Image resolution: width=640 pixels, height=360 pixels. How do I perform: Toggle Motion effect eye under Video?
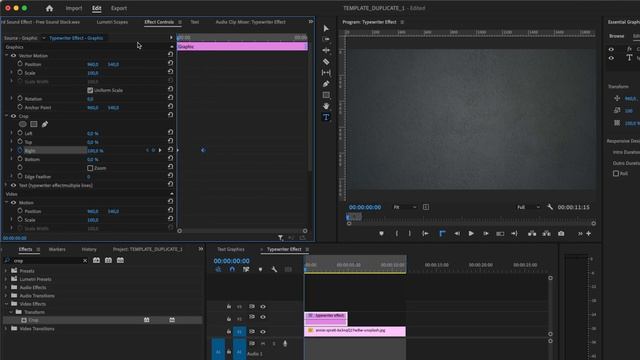tap(13, 202)
